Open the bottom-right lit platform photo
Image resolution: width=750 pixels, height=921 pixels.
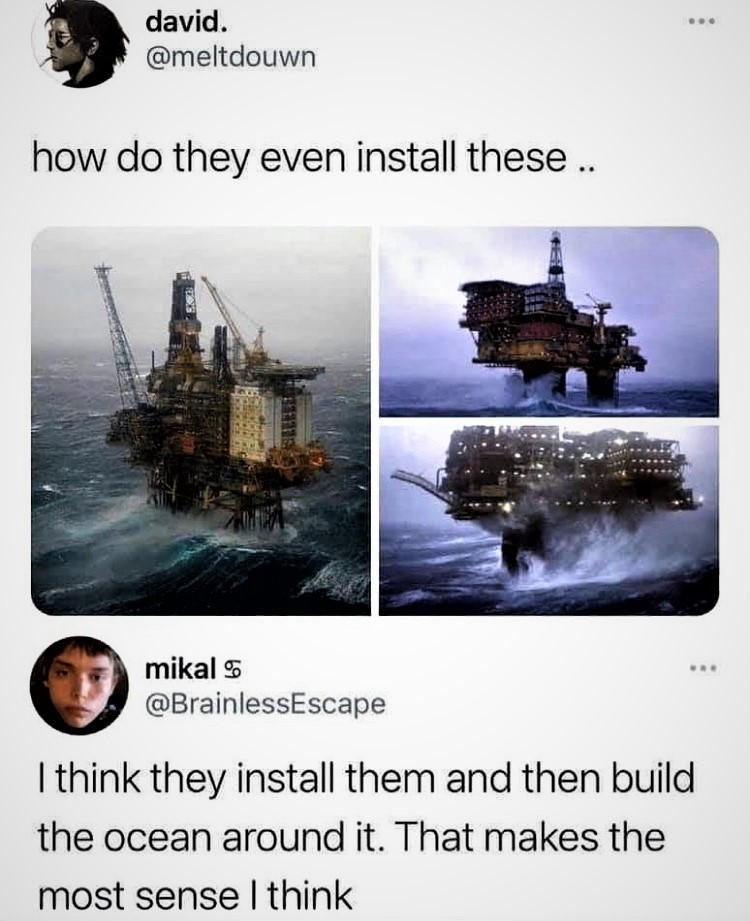click(549, 520)
